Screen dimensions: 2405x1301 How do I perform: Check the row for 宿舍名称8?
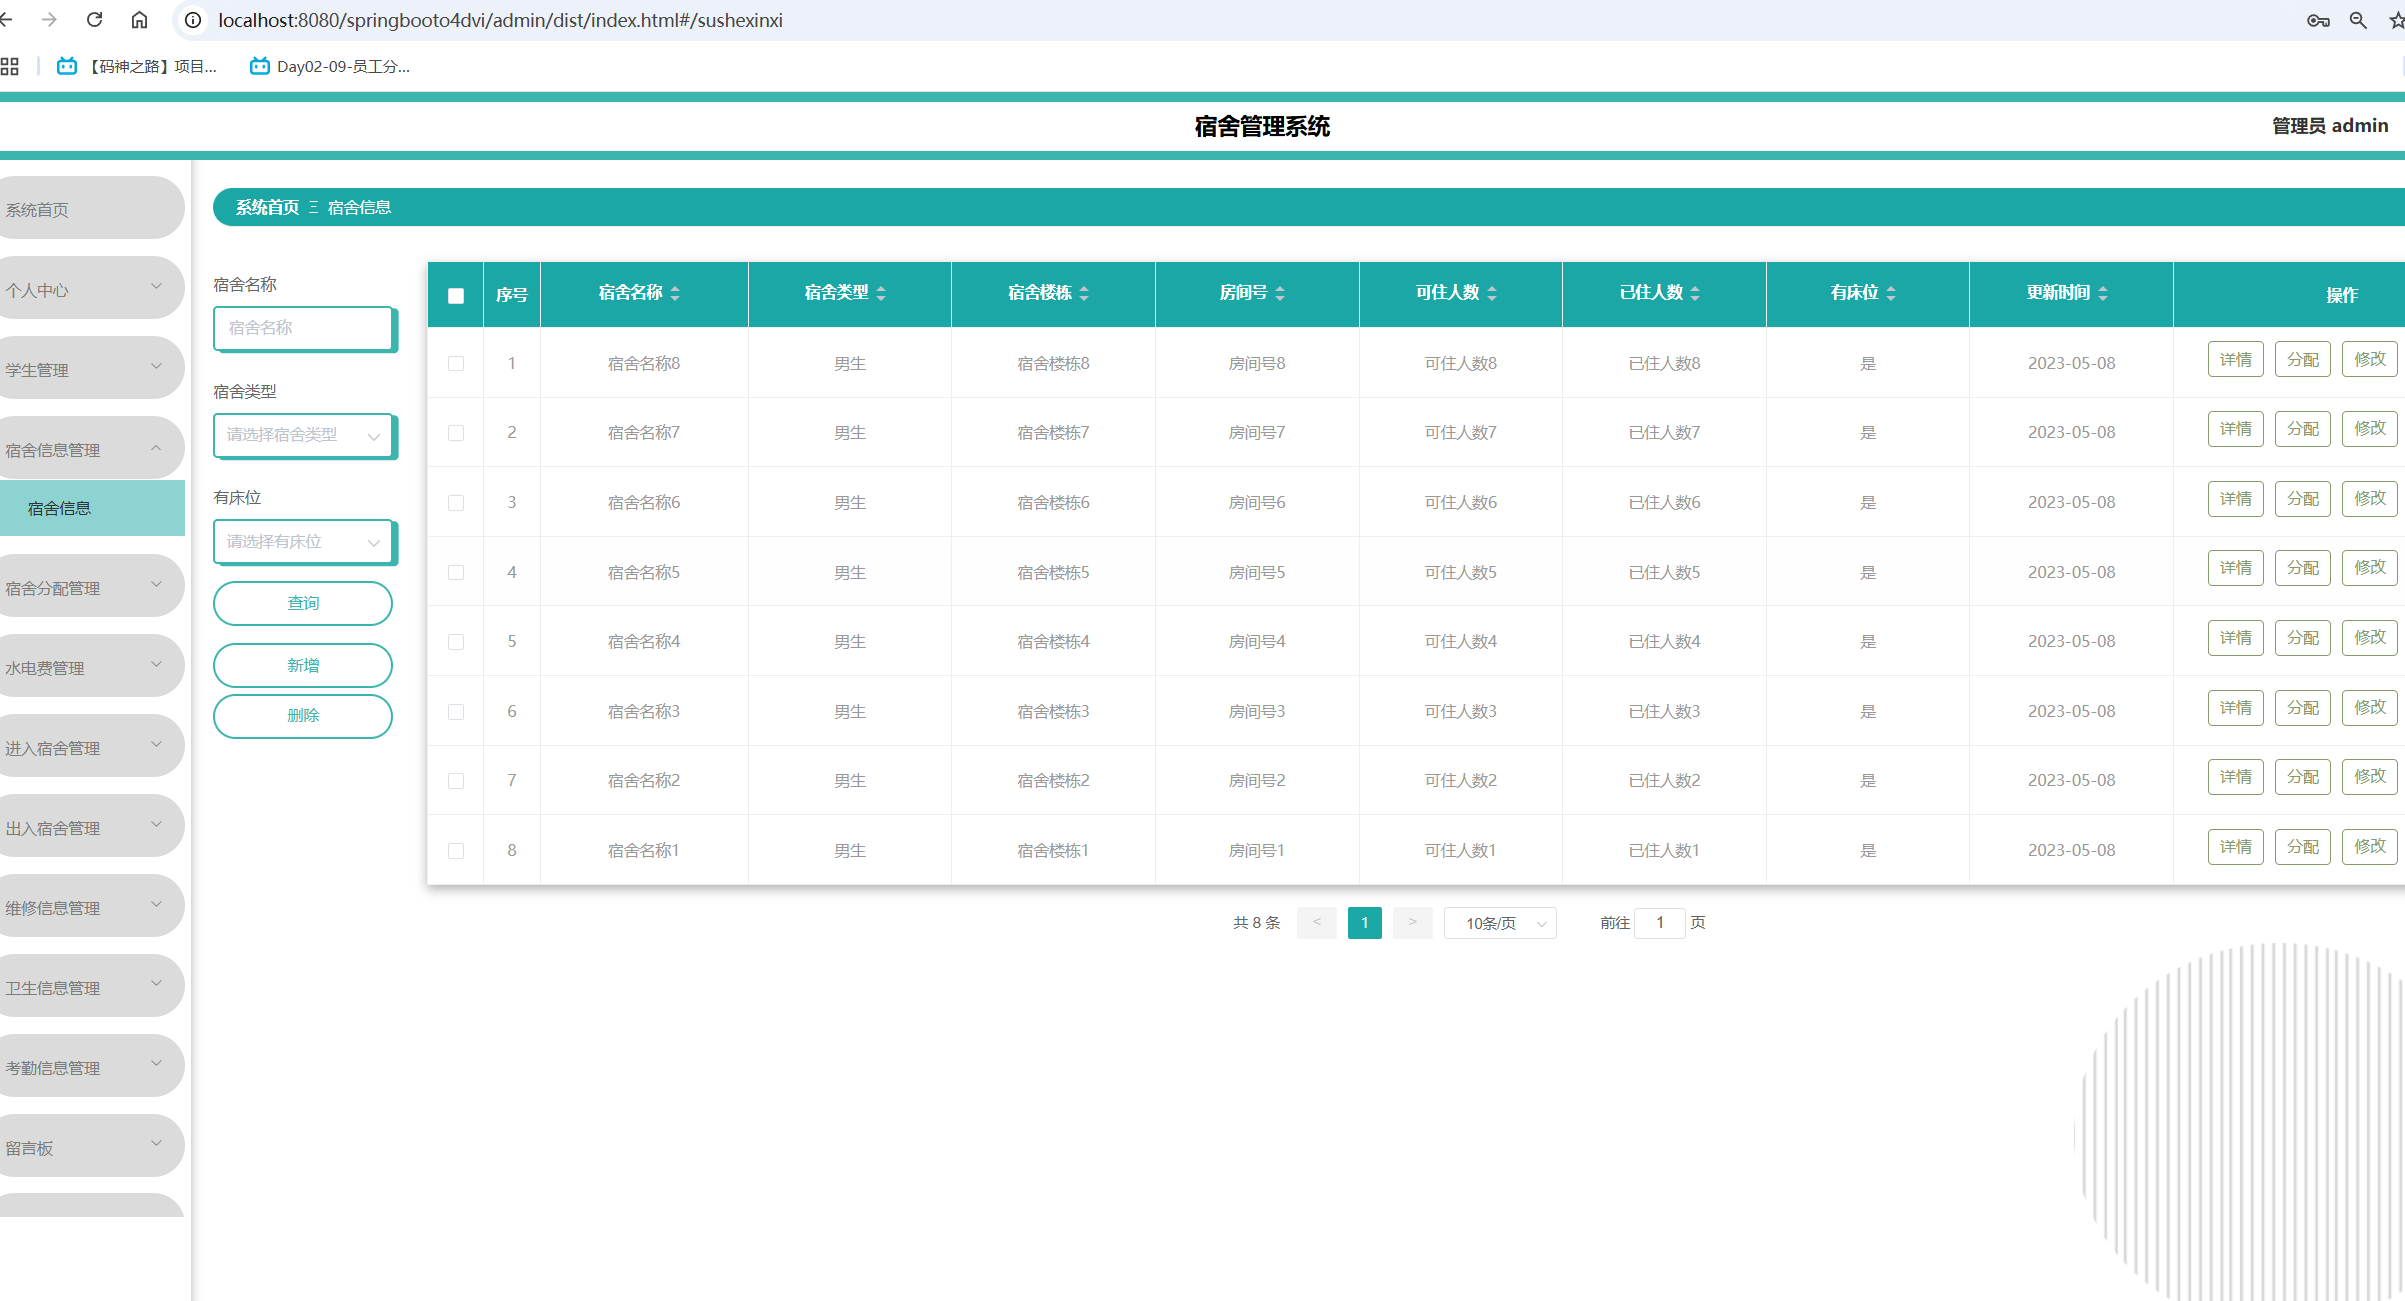pos(456,363)
